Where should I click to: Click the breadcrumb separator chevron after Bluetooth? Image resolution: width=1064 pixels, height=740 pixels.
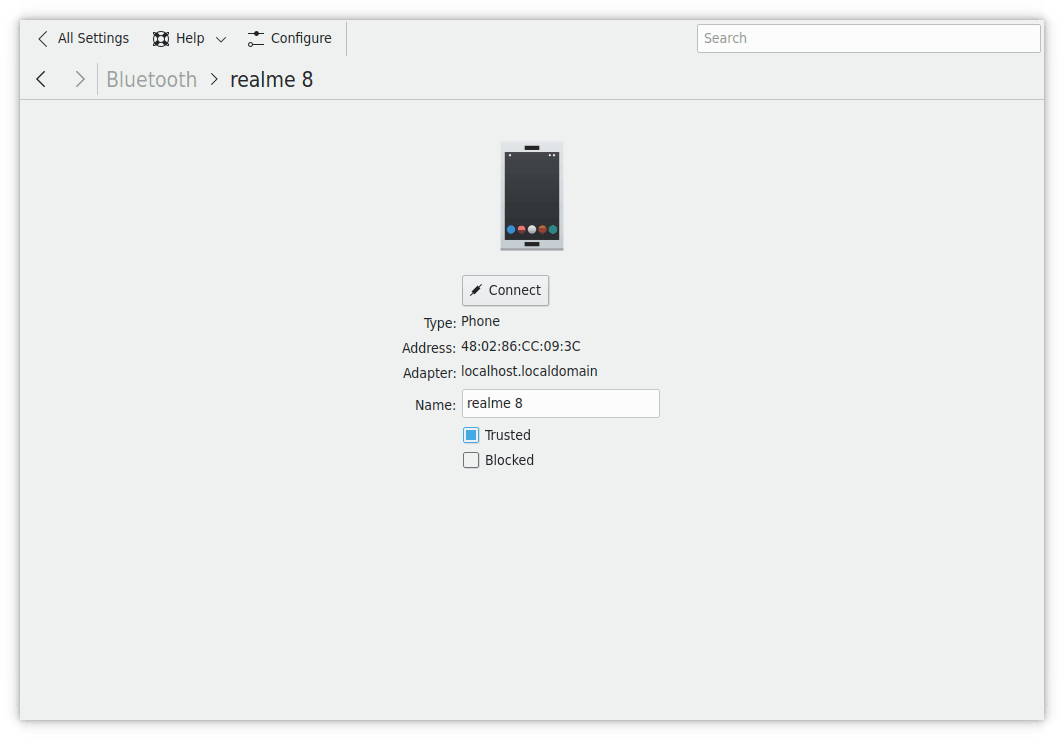click(x=214, y=79)
